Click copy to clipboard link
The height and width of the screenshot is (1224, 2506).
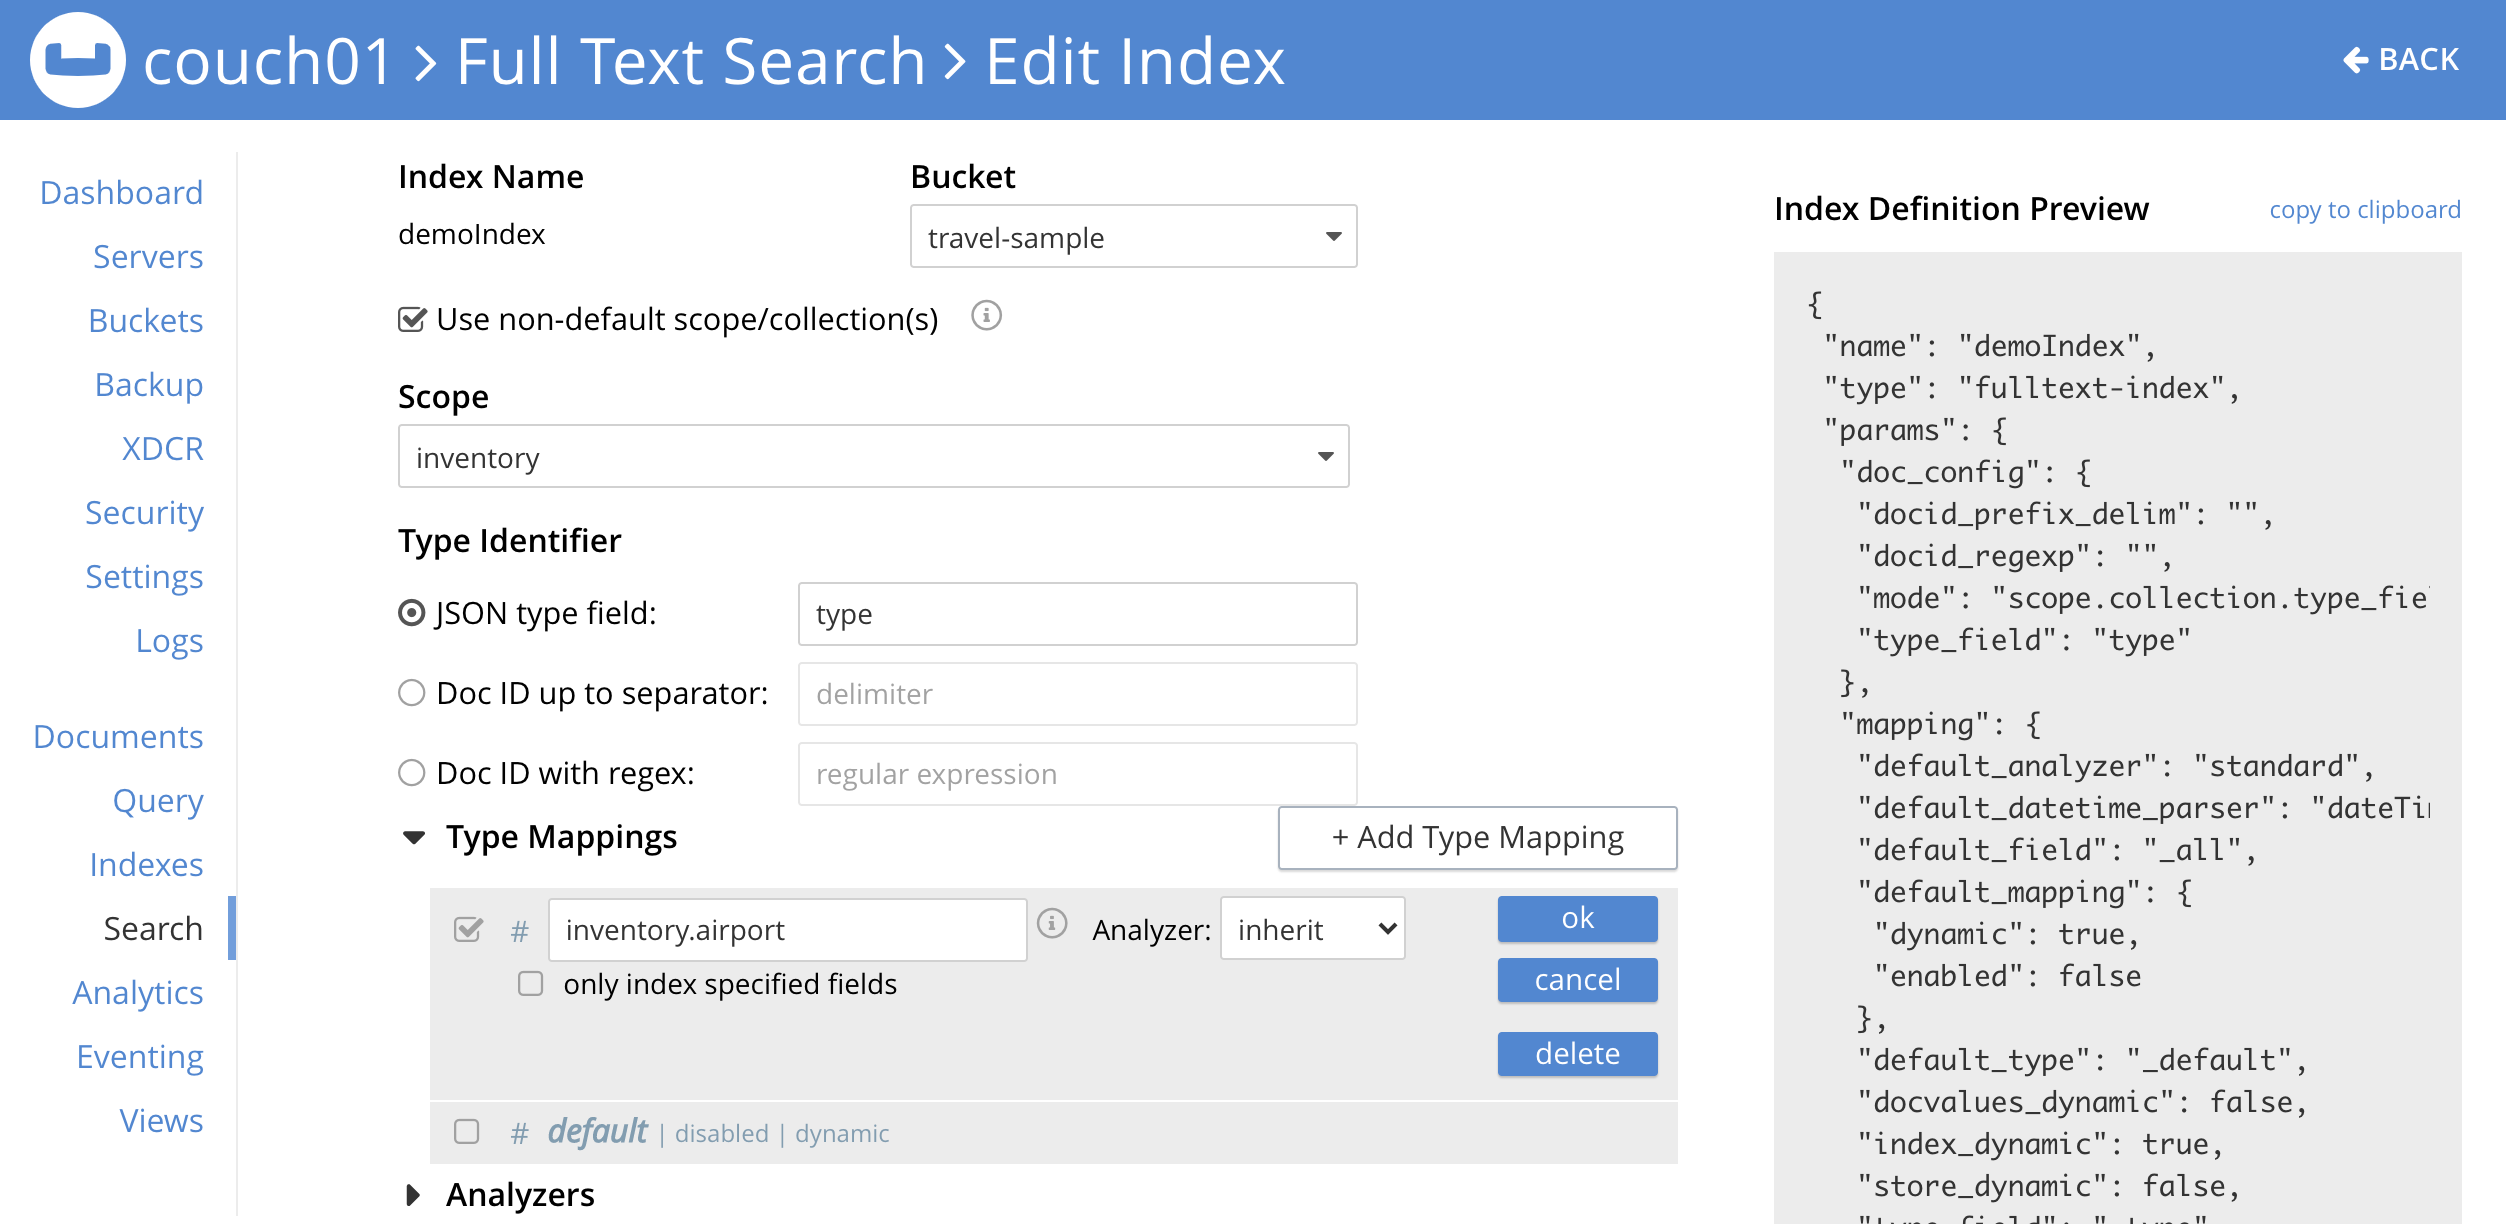click(x=2364, y=210)
